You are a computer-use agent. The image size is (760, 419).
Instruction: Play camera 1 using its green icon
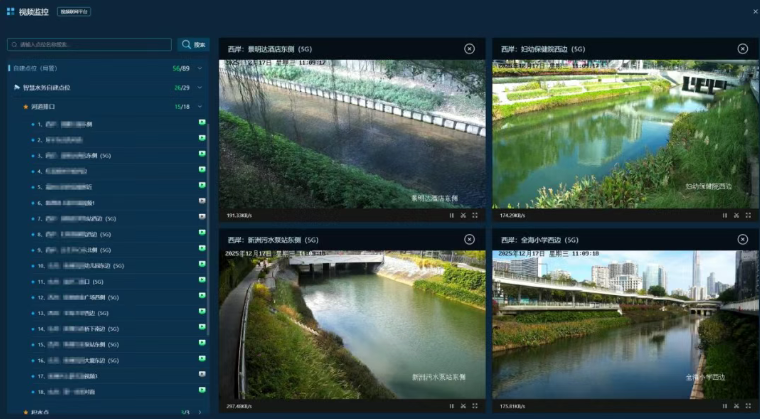(202, 124)
